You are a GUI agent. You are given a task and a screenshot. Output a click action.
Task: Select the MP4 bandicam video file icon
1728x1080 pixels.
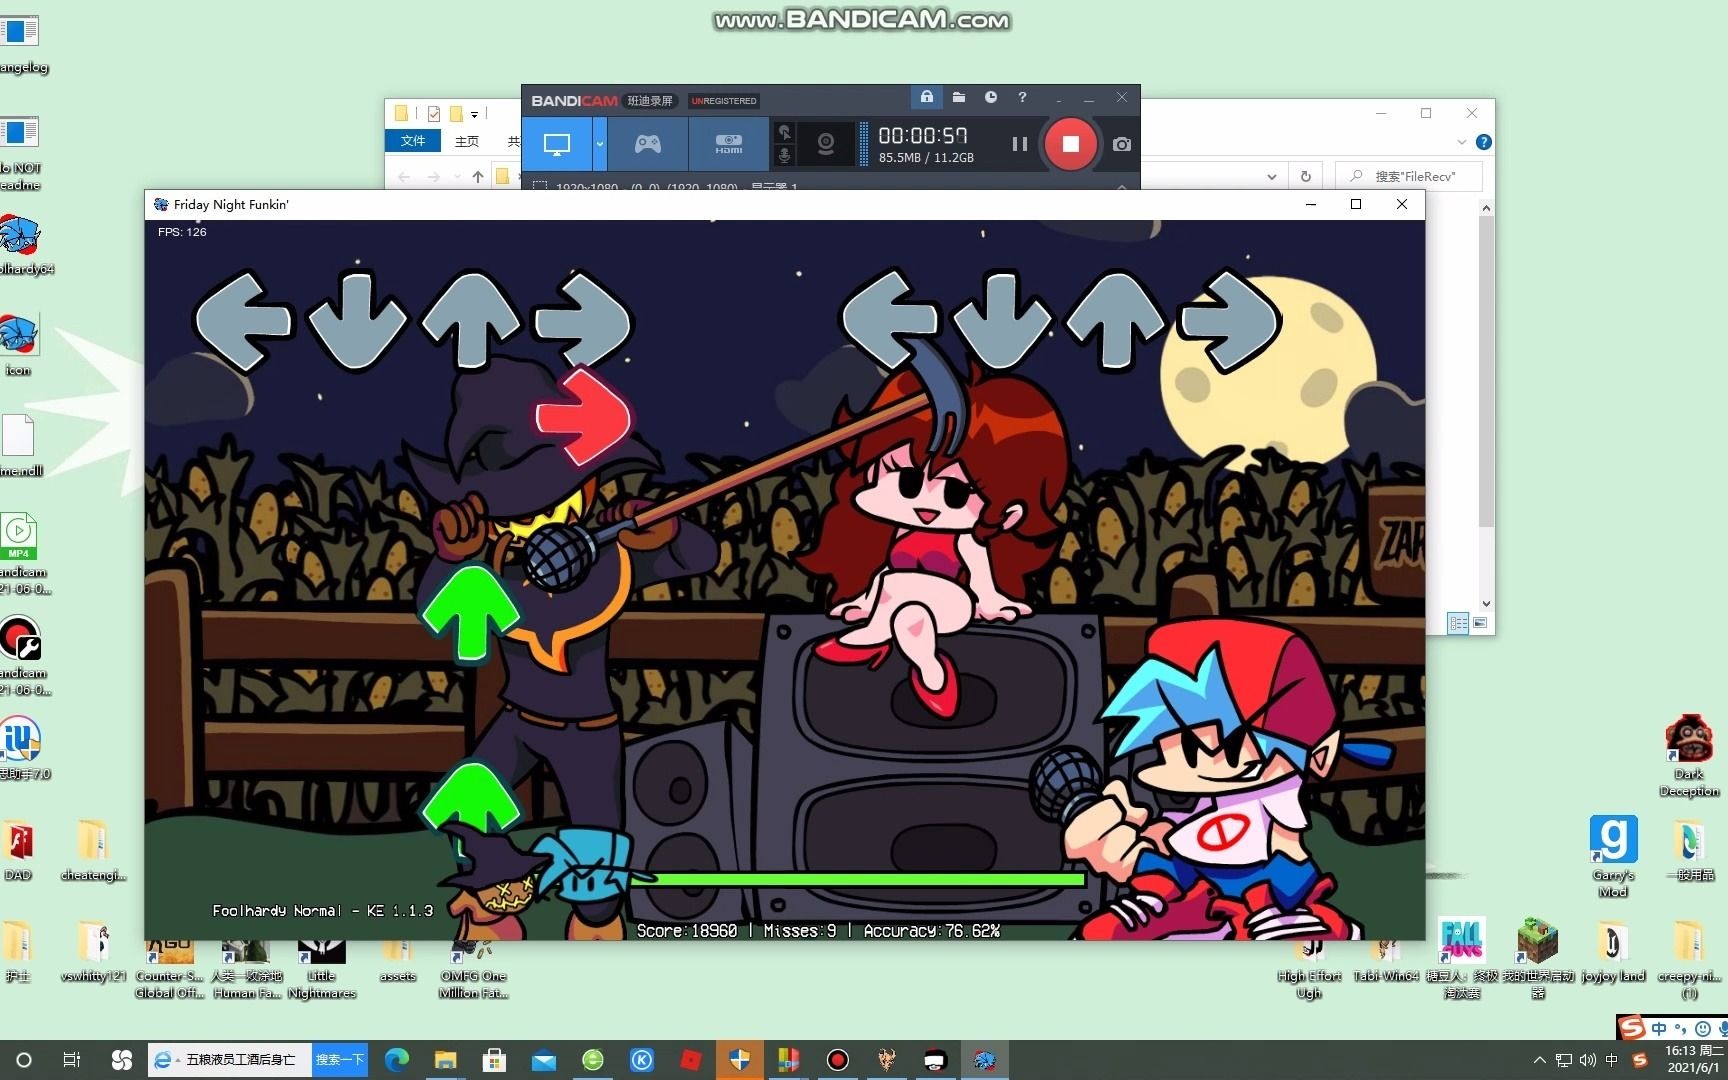click(20, 553)
